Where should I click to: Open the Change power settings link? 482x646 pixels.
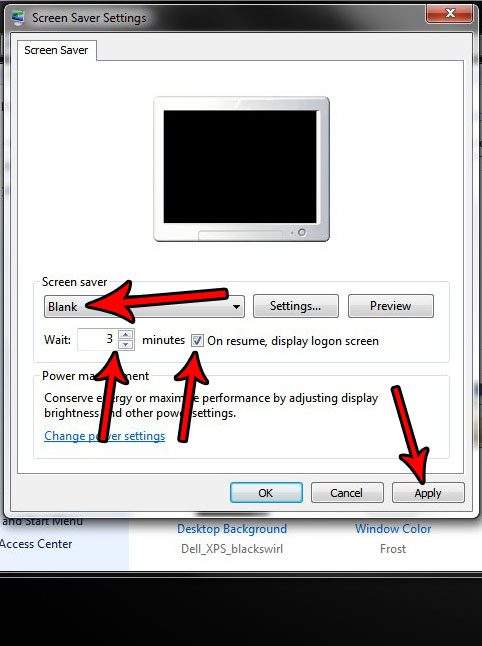pos(105,436)
